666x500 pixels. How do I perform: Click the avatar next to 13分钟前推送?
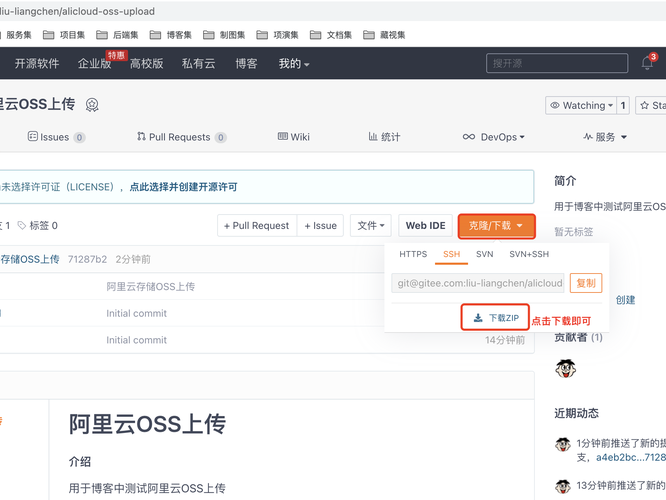click(563, 486)
